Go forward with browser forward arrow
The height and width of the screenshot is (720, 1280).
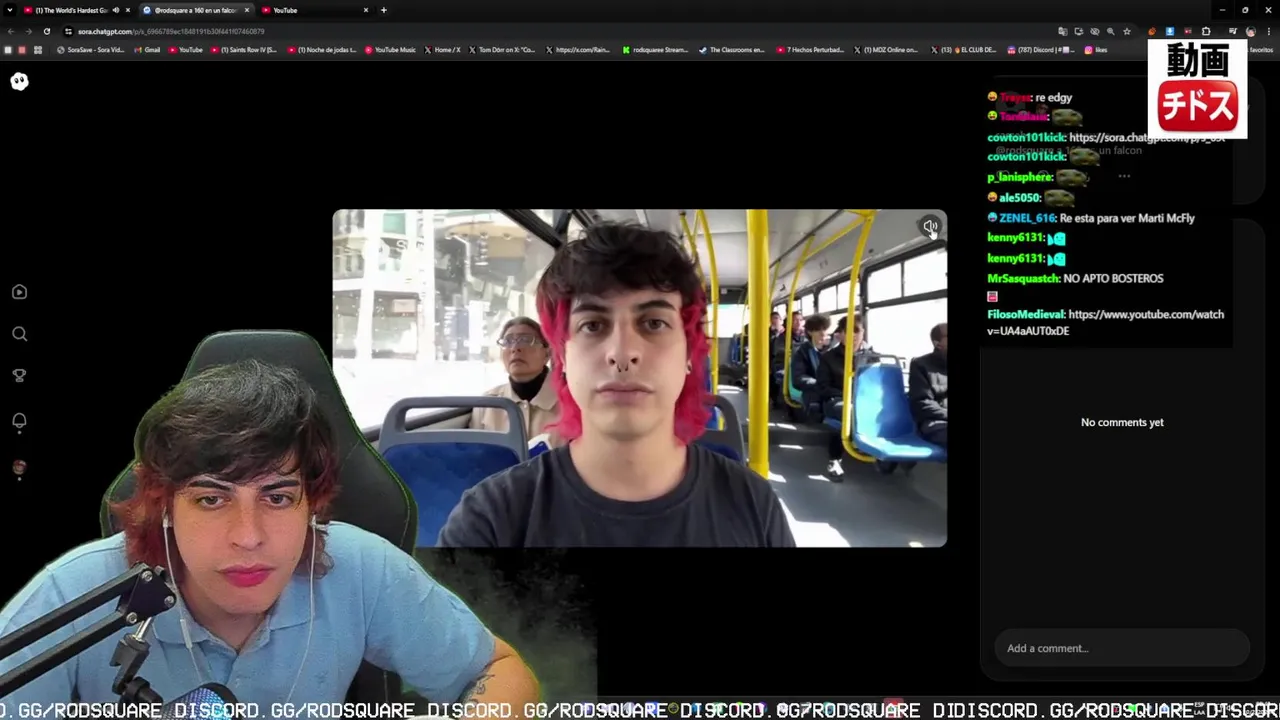coord(28,31)
